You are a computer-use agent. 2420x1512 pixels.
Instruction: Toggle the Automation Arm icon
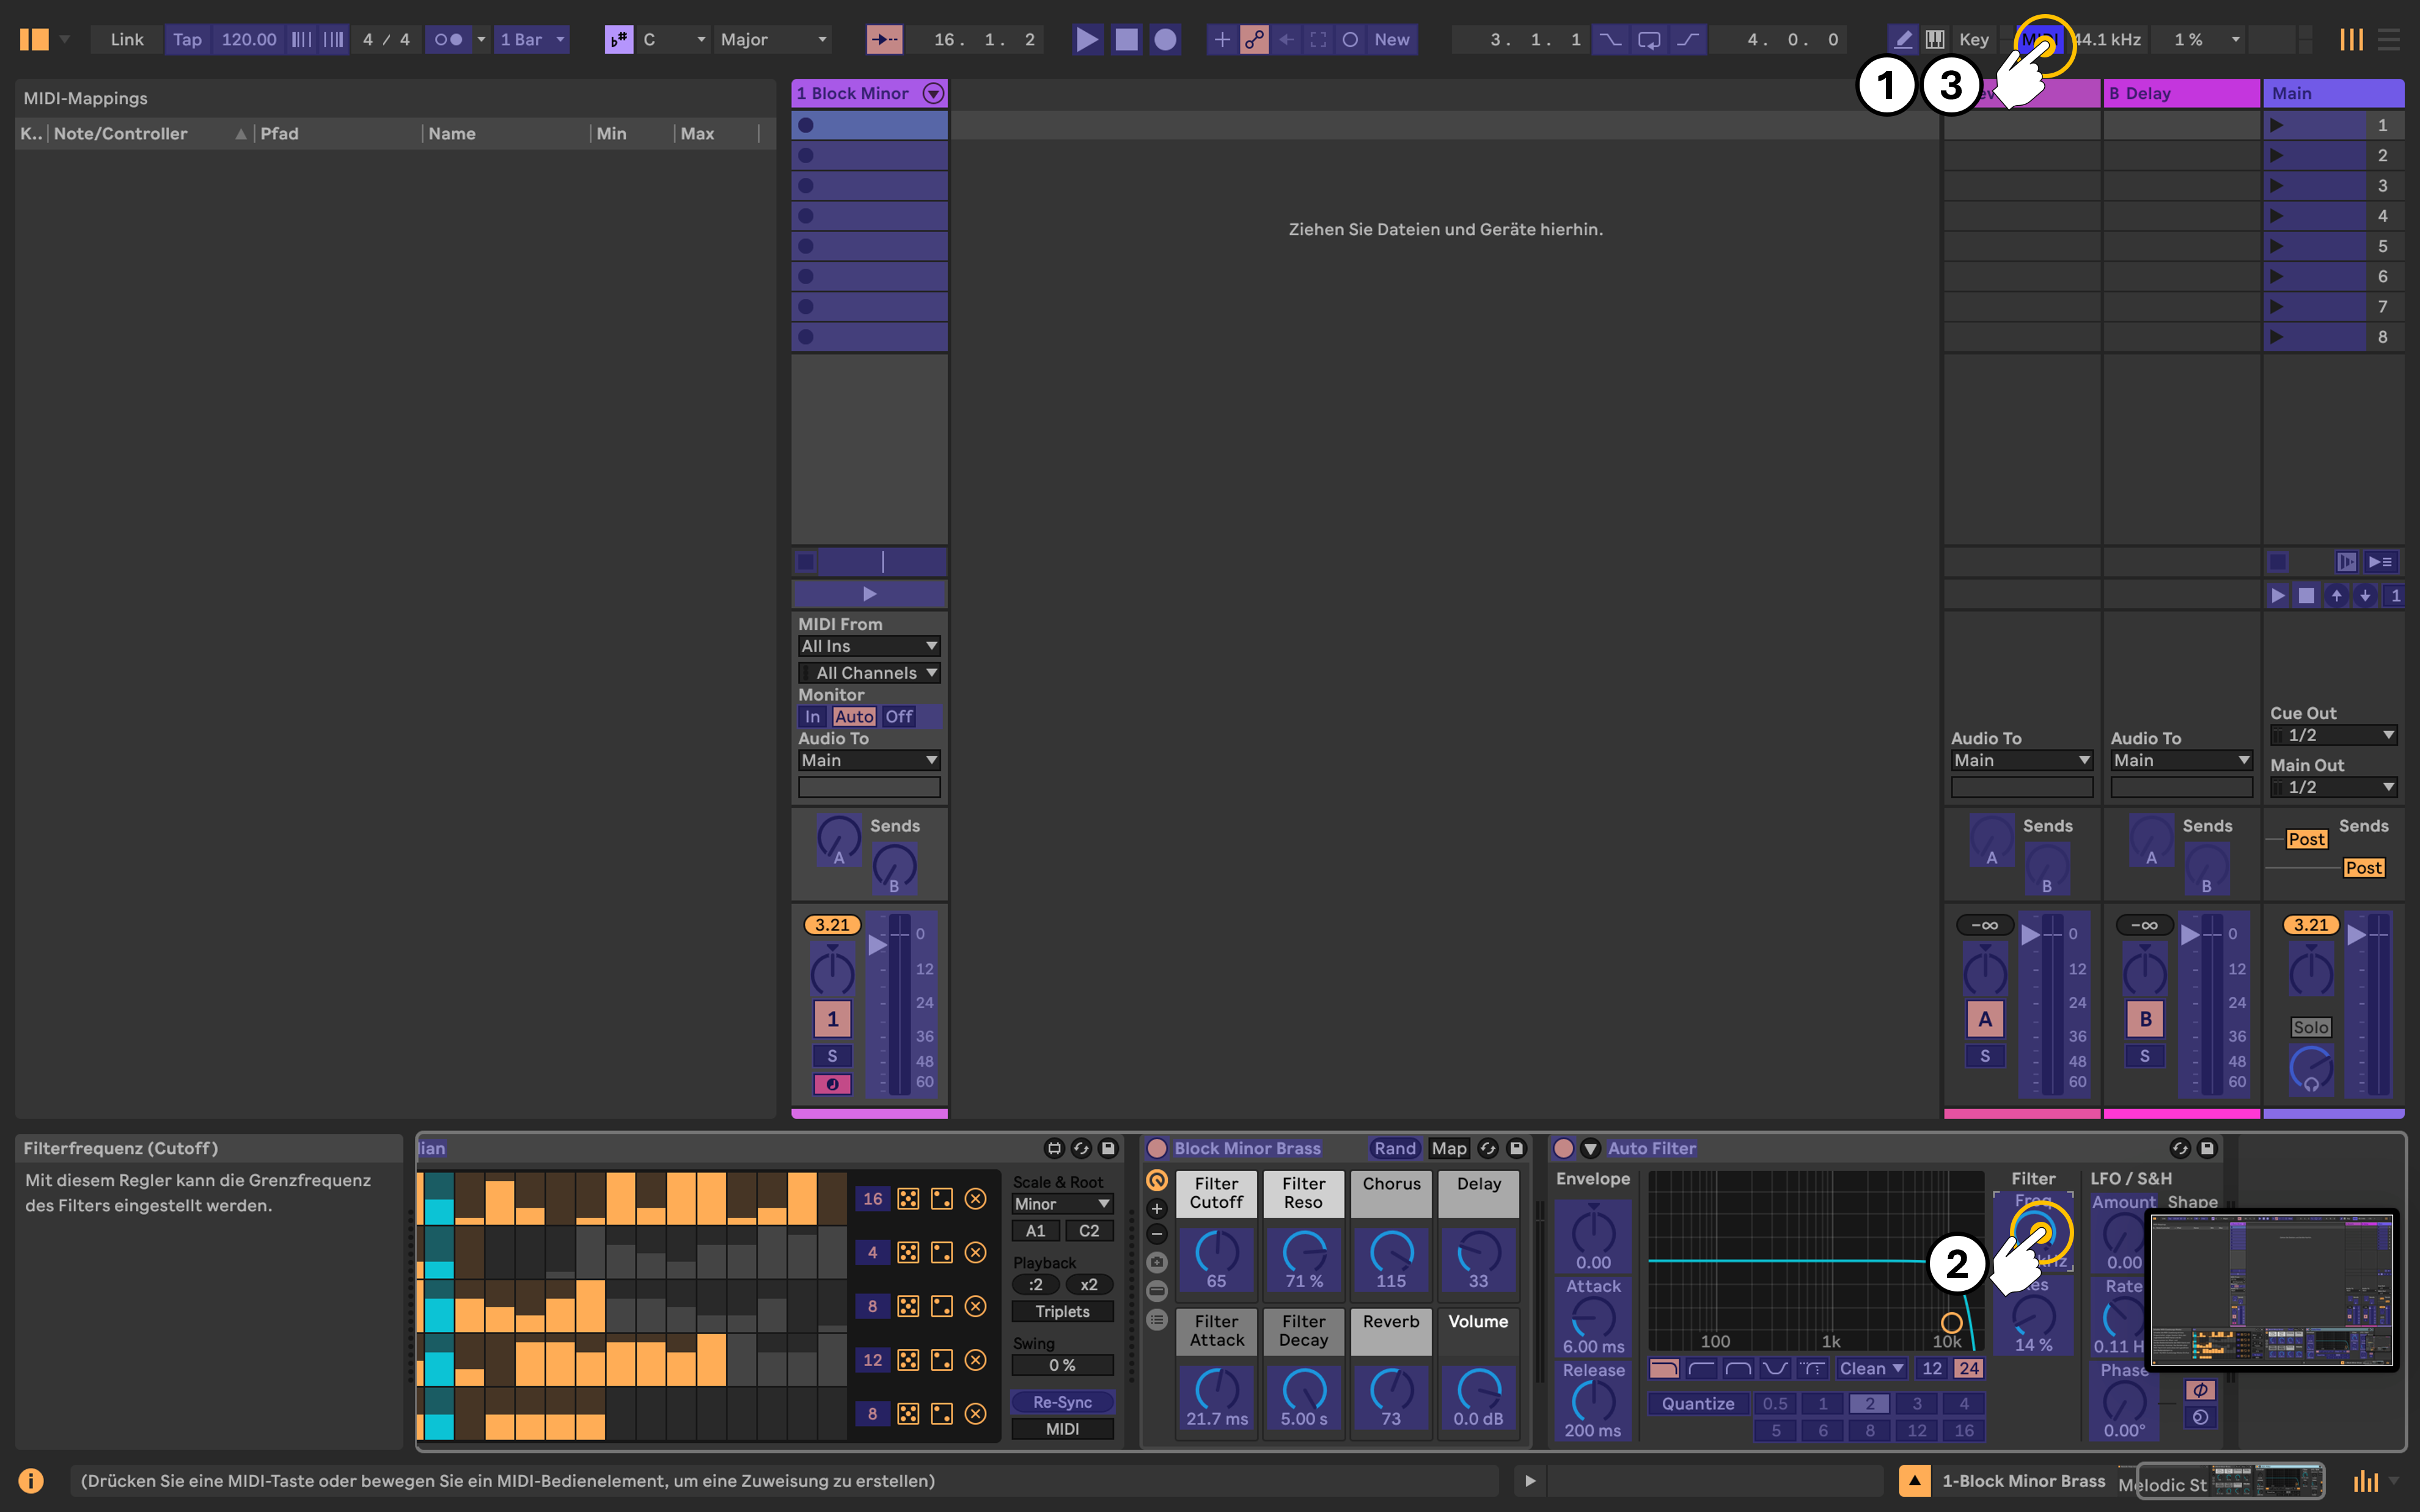[1254, 40]
